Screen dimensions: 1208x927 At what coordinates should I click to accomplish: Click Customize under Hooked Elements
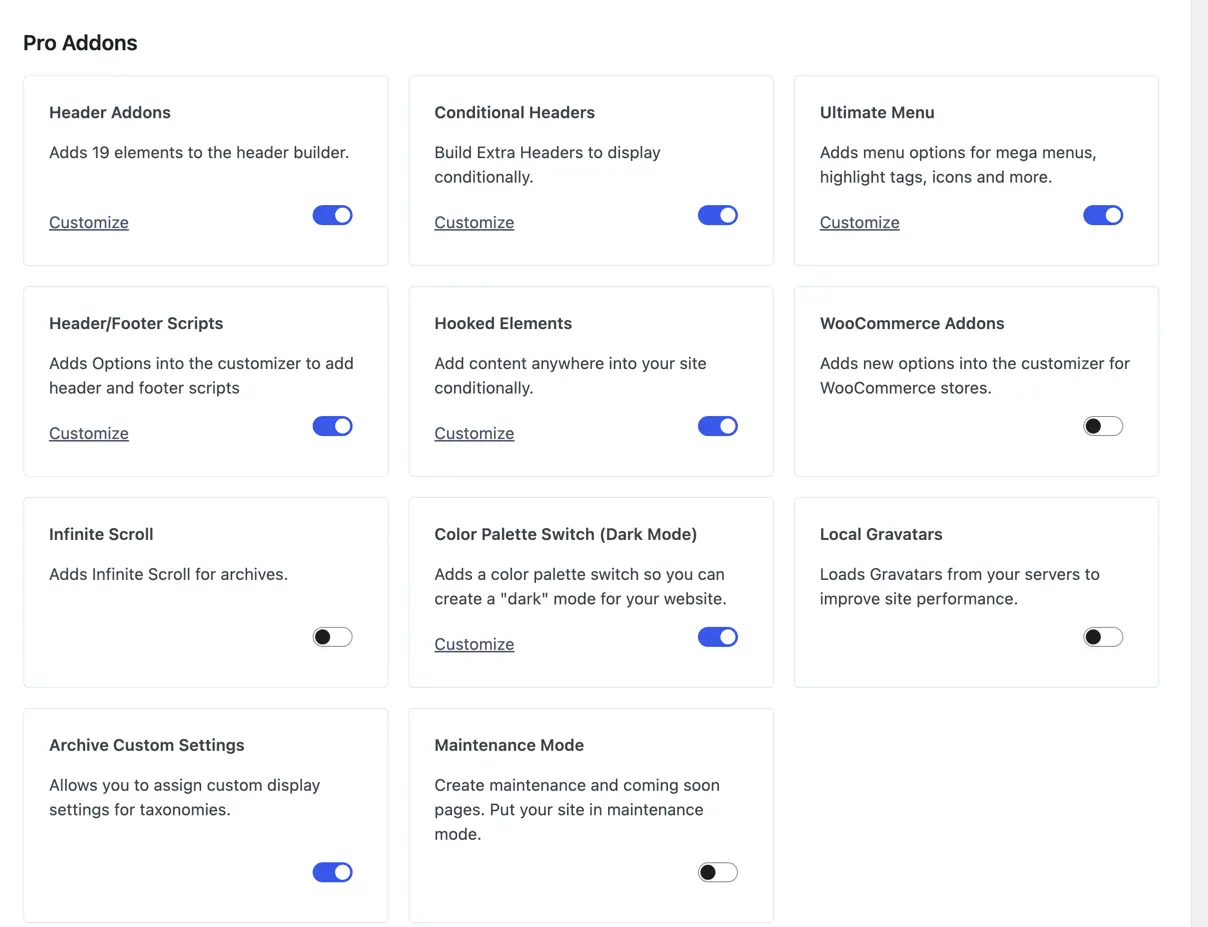coord(474,433)
